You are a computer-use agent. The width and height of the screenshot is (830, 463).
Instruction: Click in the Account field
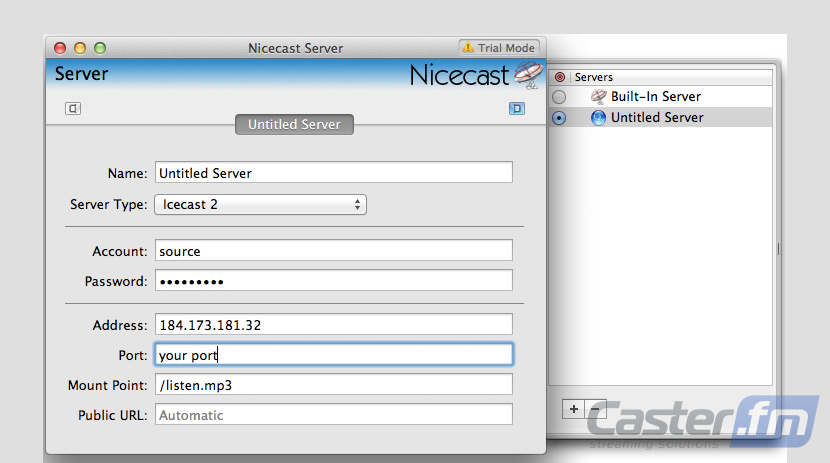pos(333,250)
